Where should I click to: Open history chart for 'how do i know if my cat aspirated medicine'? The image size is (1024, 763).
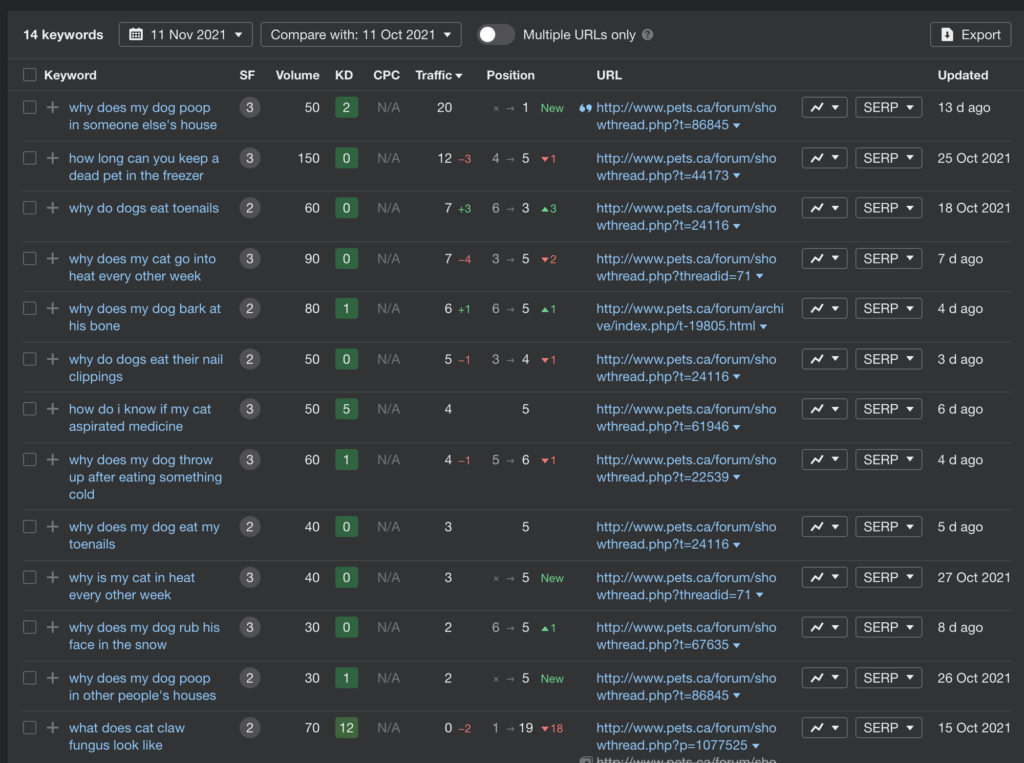824,409
